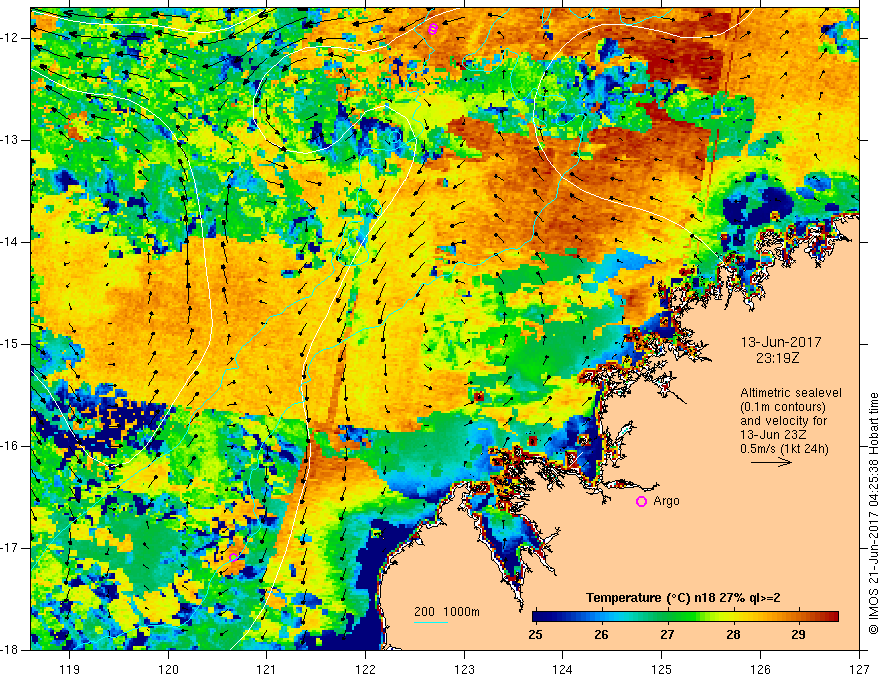This screenshot has height=680, width=880.
Task: Click the '13-Jun-2017' date text
Action: [x=781, y=342]
